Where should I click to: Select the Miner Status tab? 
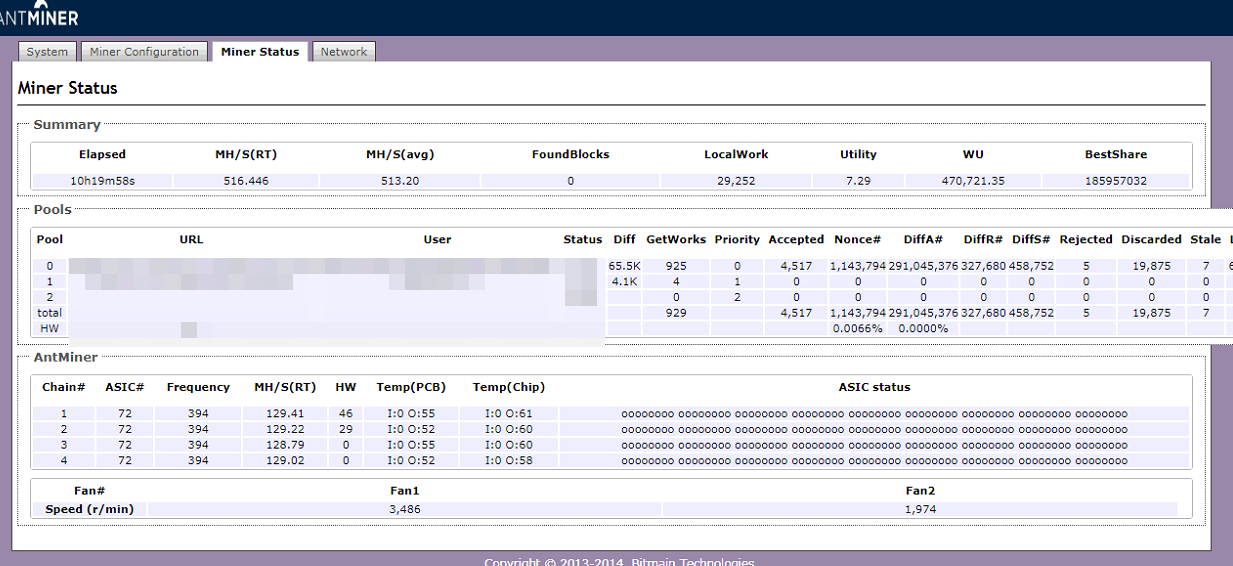(x=260, y=52)
